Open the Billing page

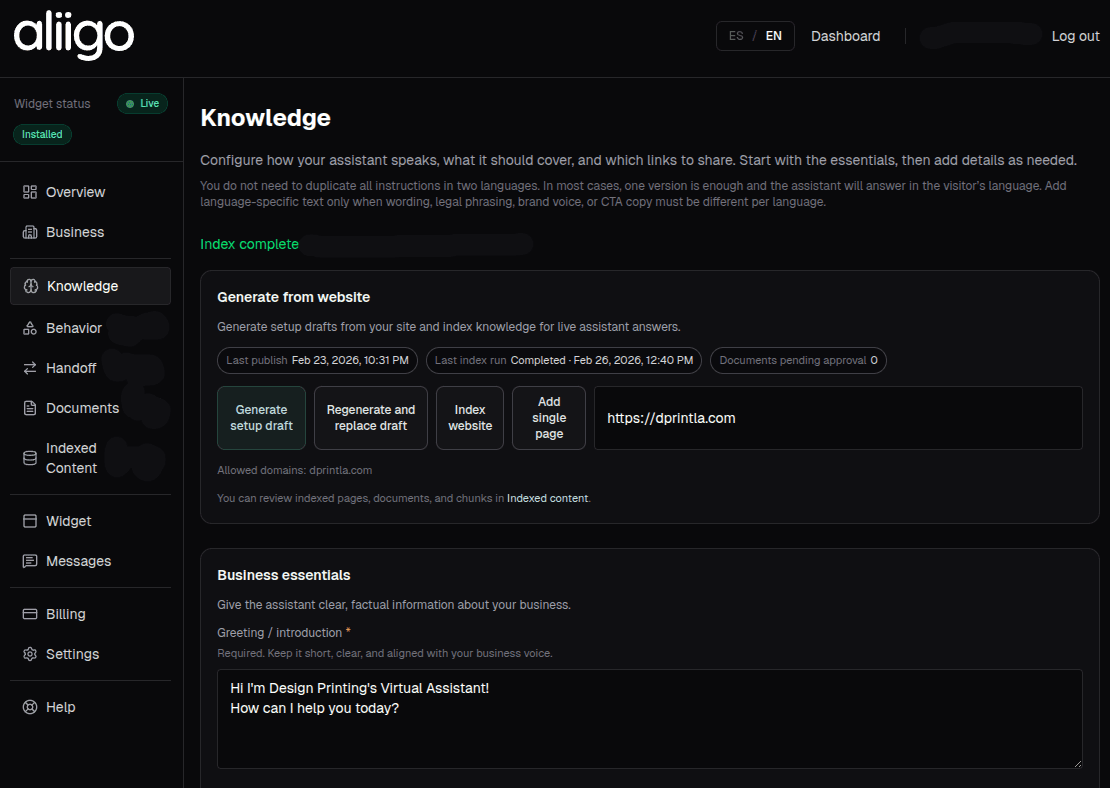point(66,613)
